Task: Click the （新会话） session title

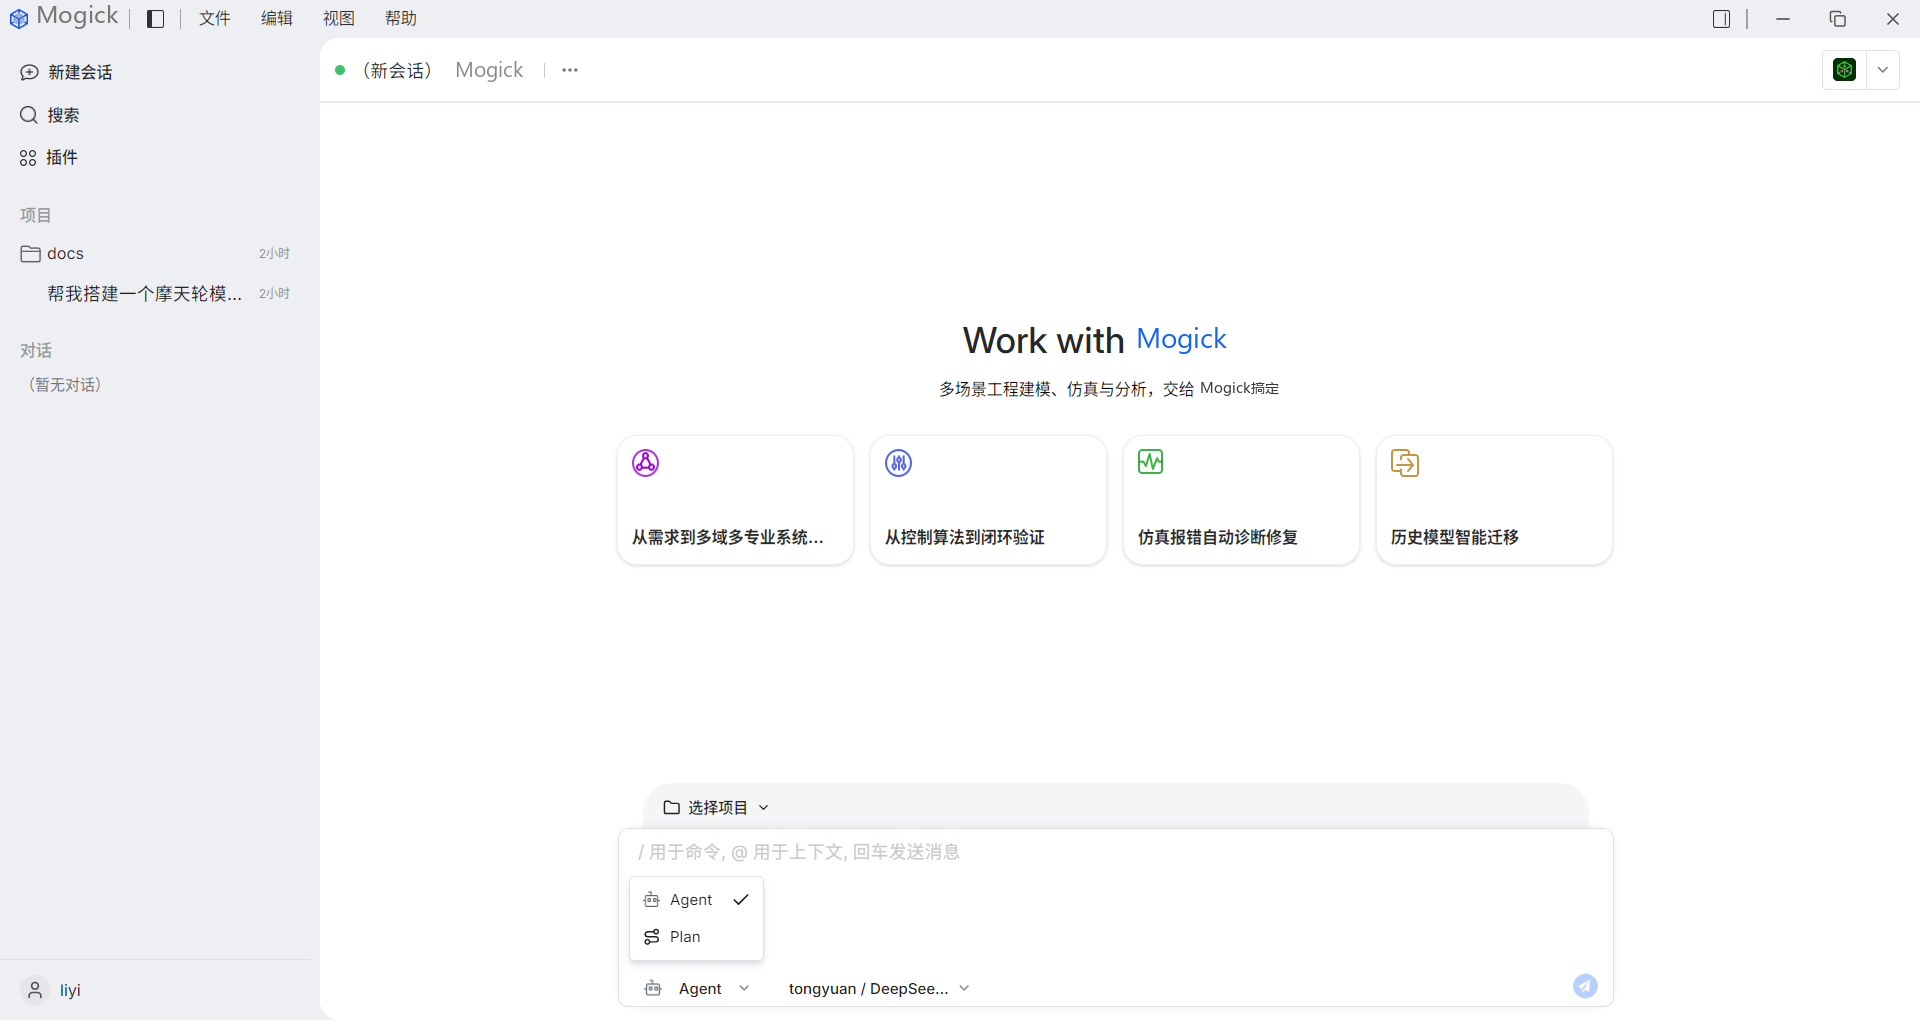Action: click(x=397, y=70)
